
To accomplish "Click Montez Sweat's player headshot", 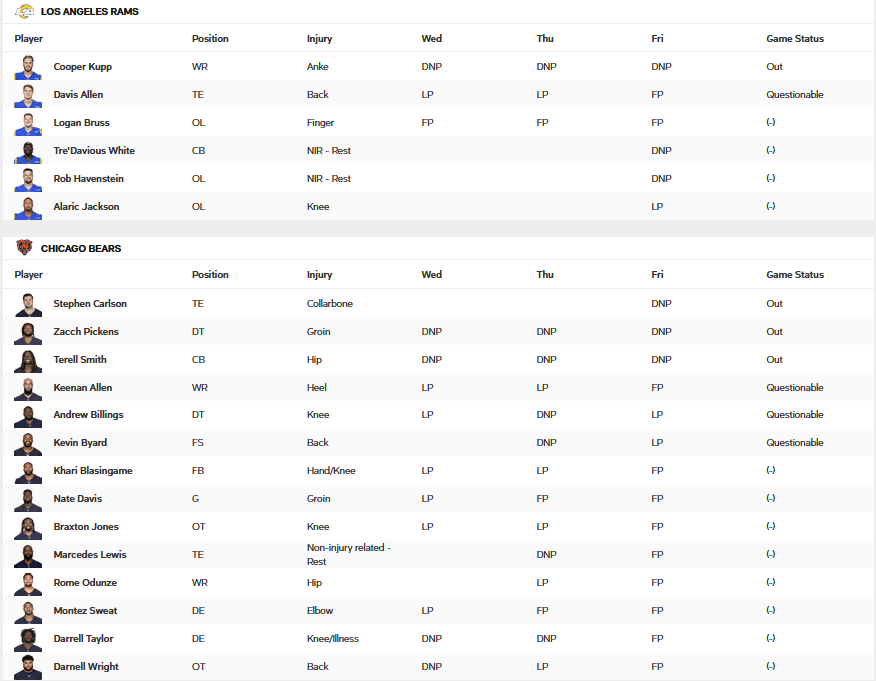I will (x=28, y=611).
